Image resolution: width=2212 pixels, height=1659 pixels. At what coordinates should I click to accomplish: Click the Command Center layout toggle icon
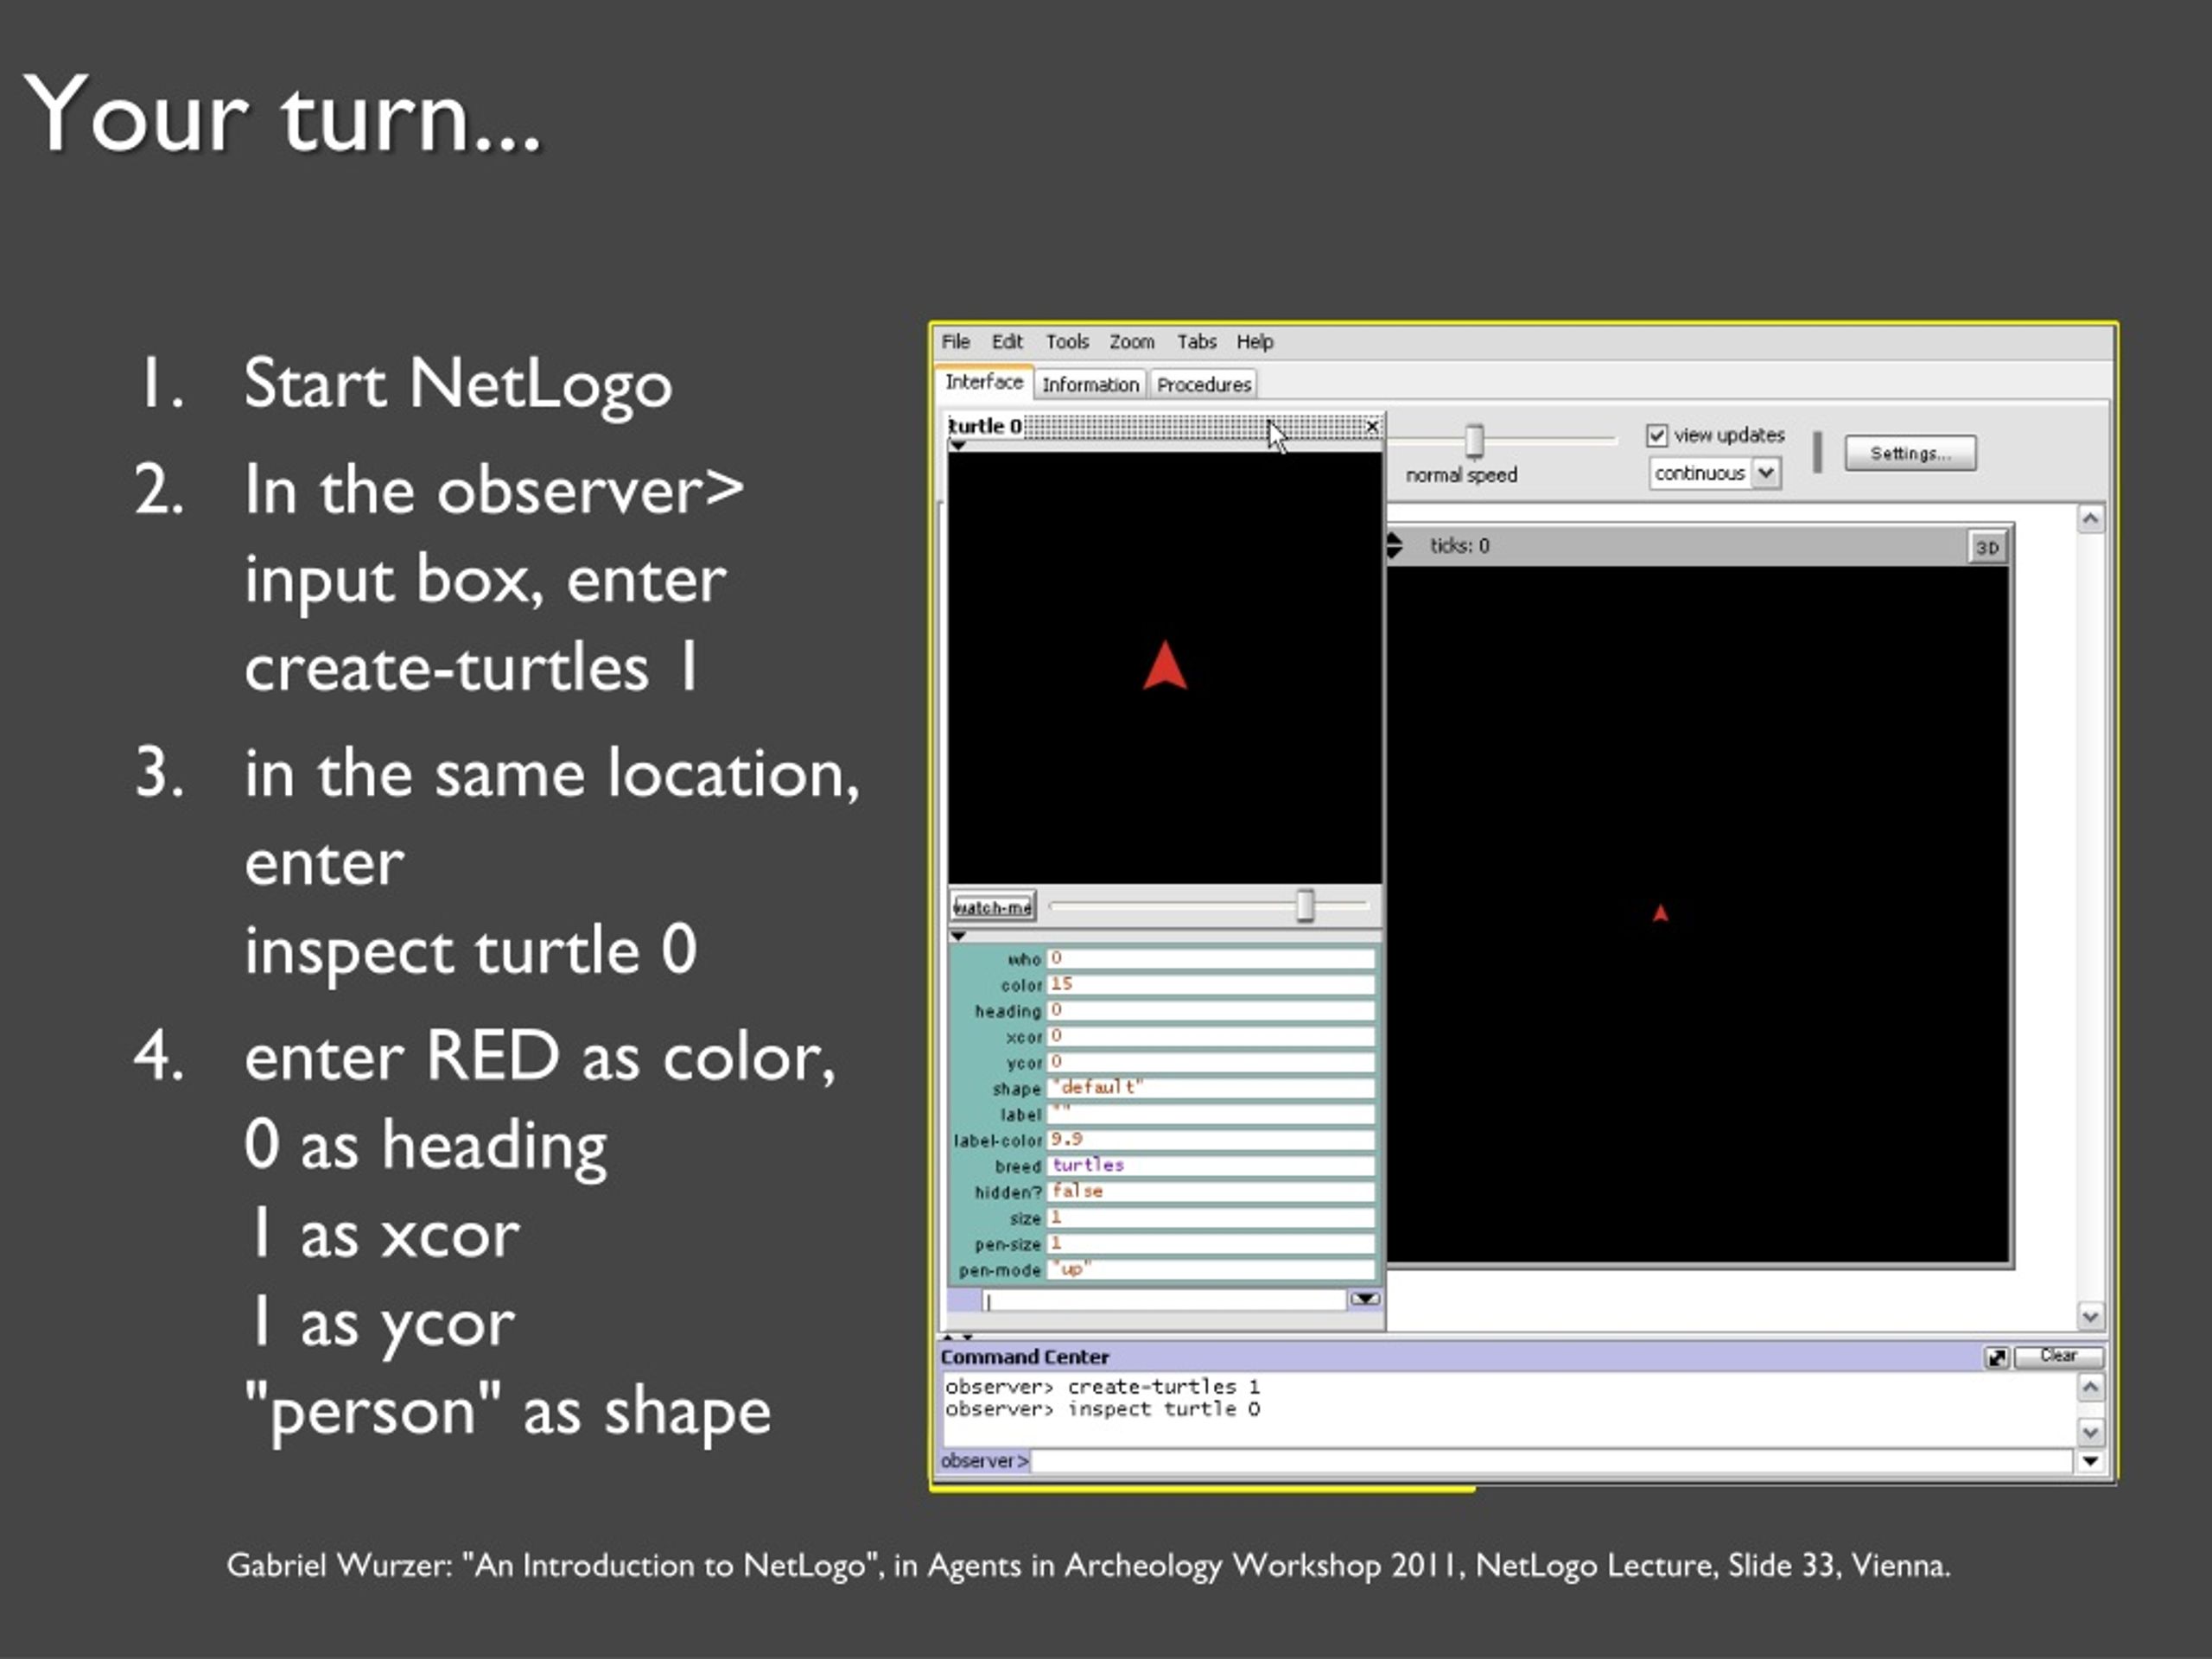1996,1357
